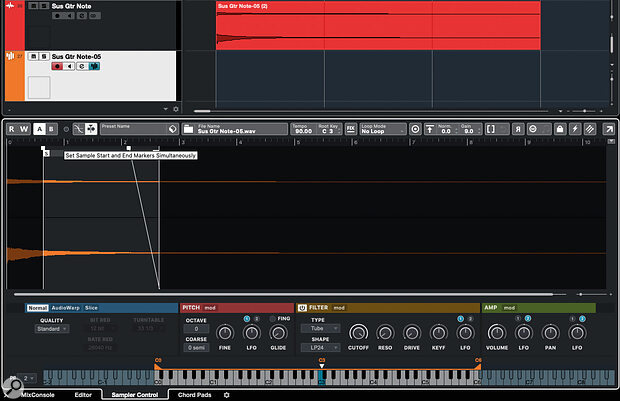
Task: Click the pitch FINE knob
Action: tap(225, 333)
